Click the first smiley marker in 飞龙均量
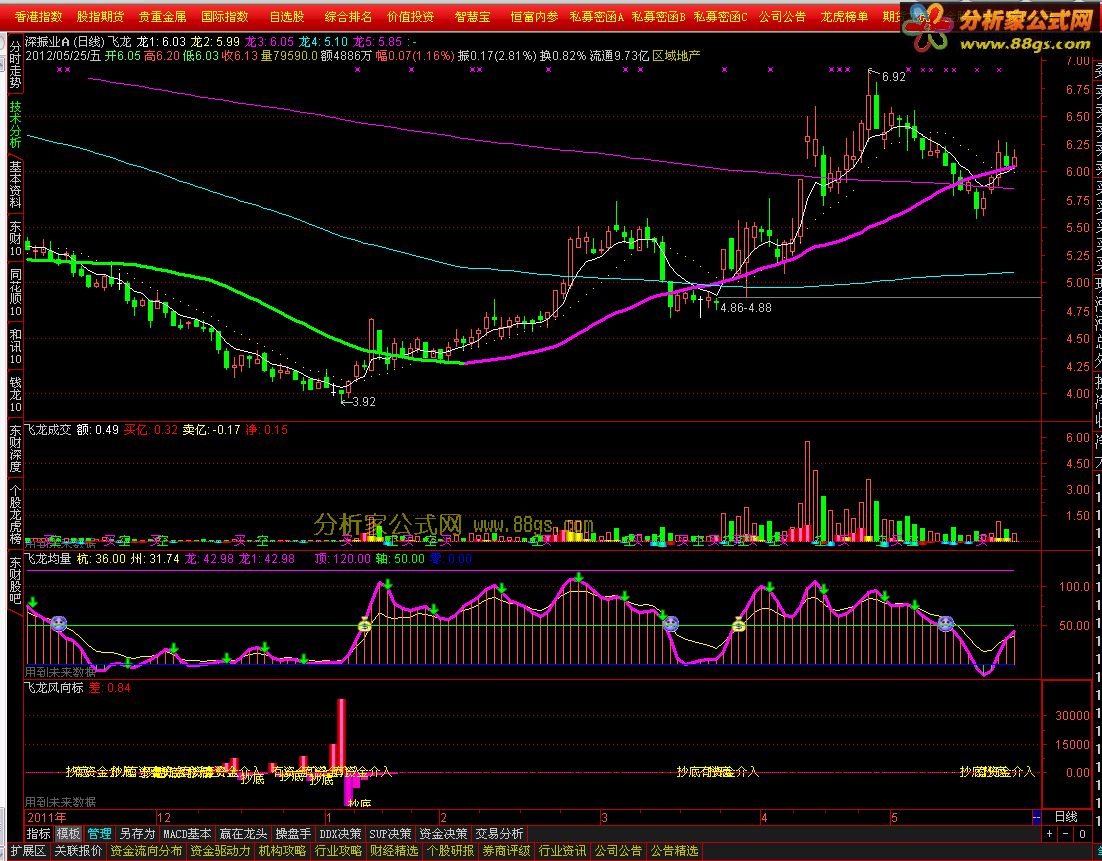This screenshot has height=861, width=1102. [58, 623]
